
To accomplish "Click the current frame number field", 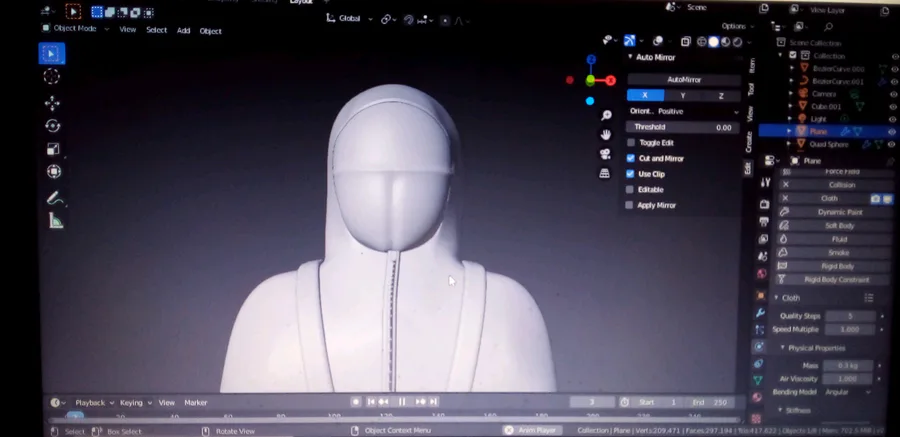I will point(591,402).
